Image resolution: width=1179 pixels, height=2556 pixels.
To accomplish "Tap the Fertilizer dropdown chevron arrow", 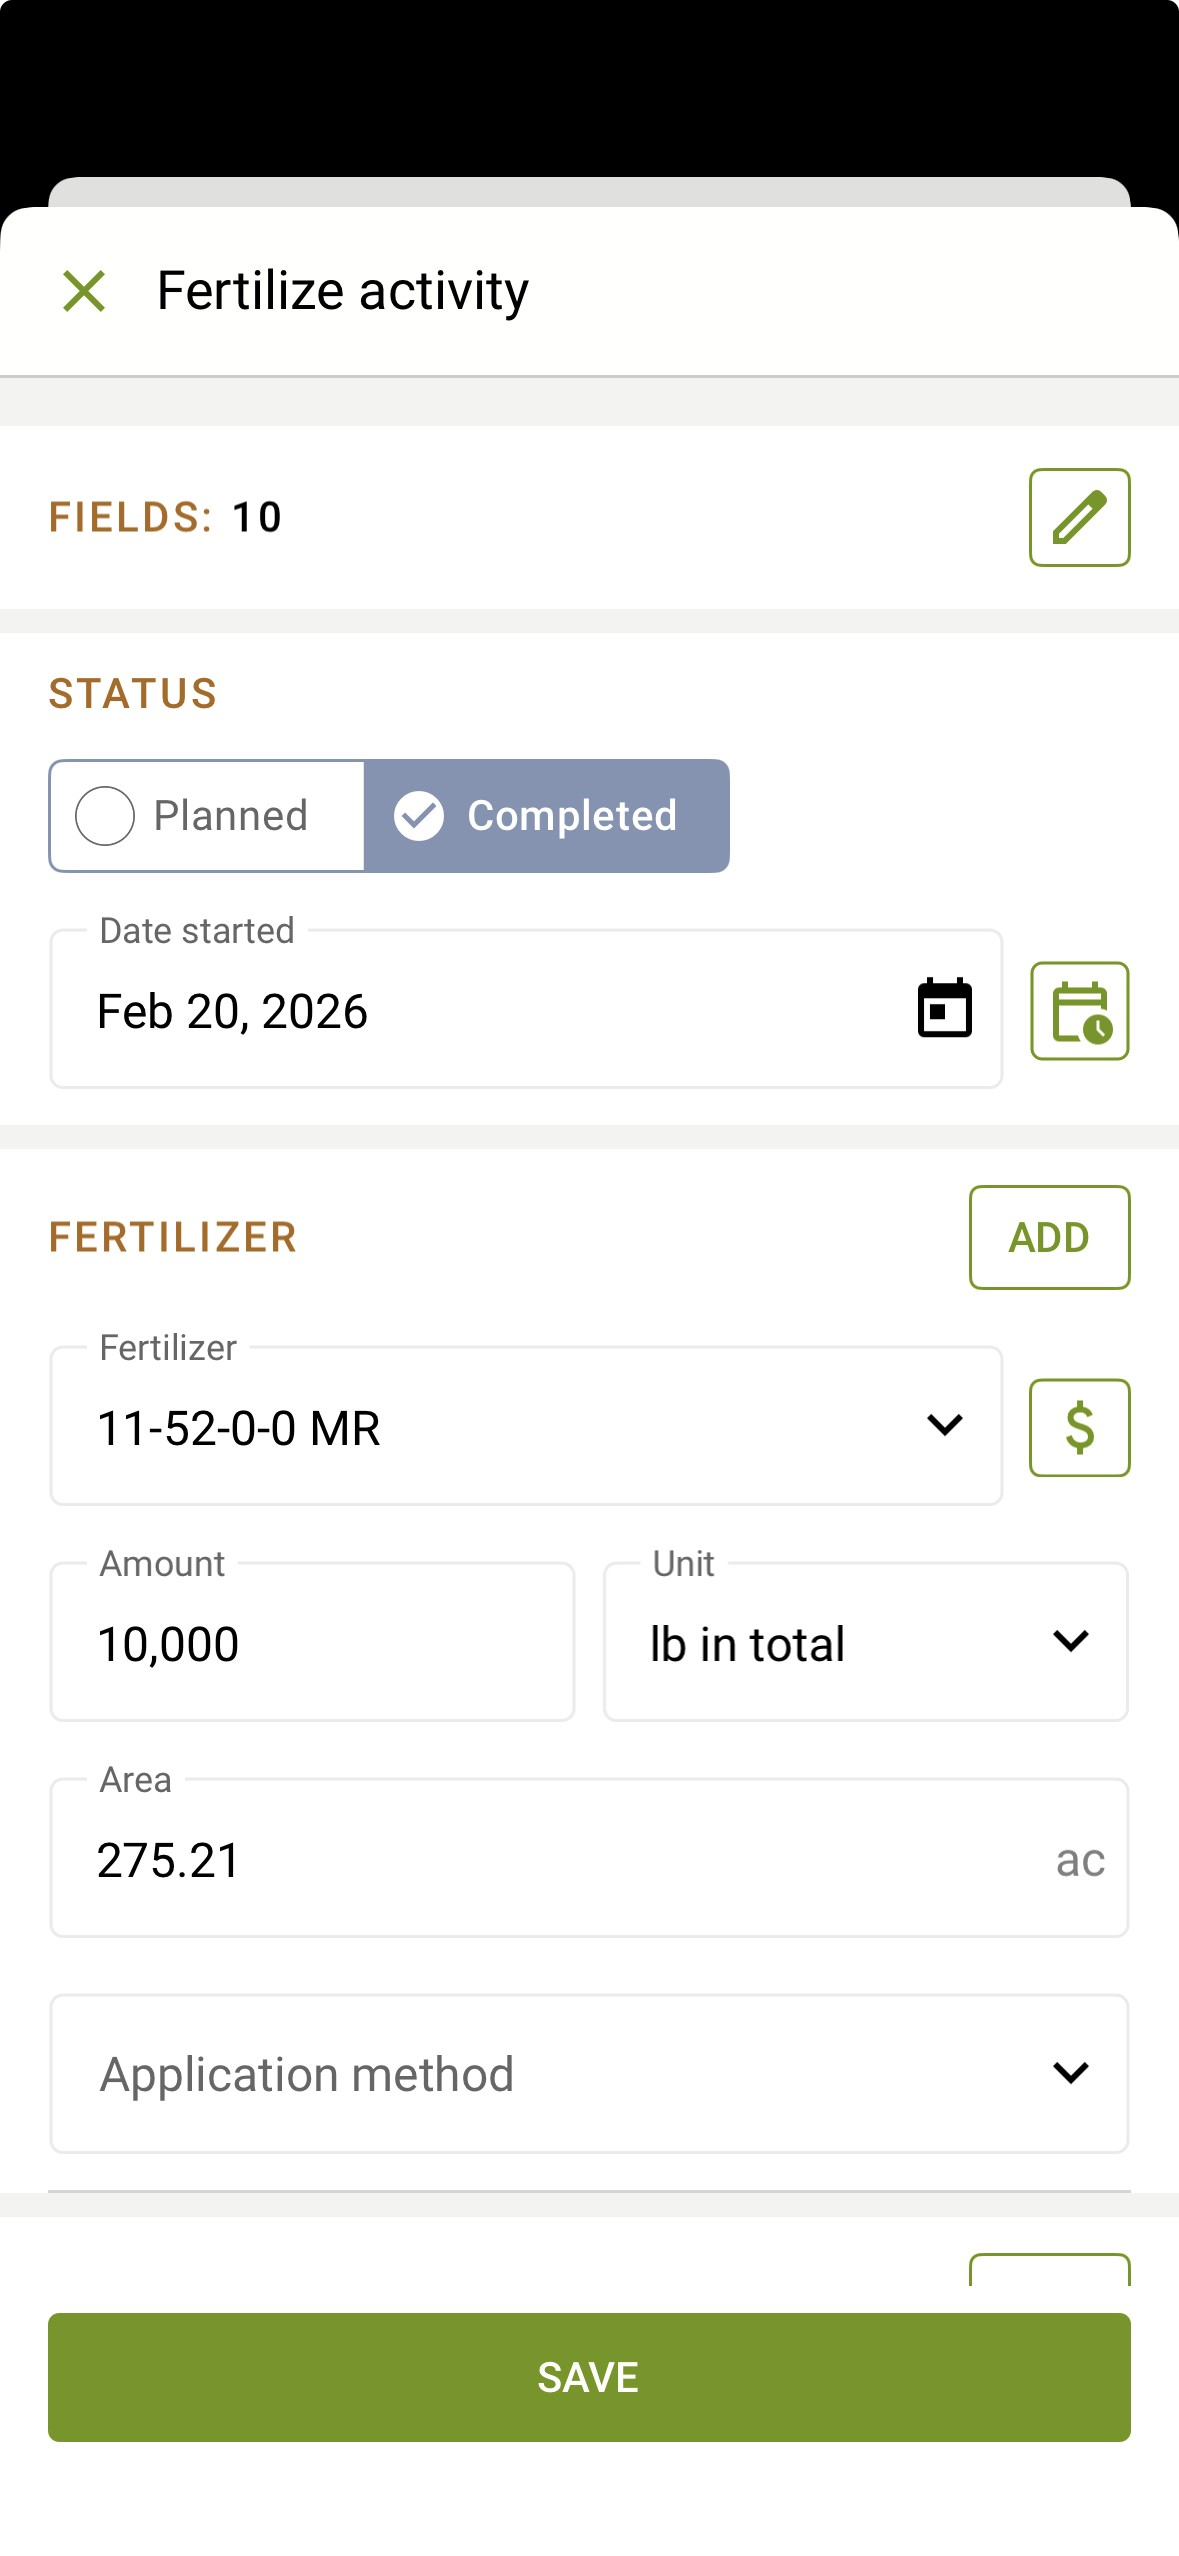I will coord(944,1425).
